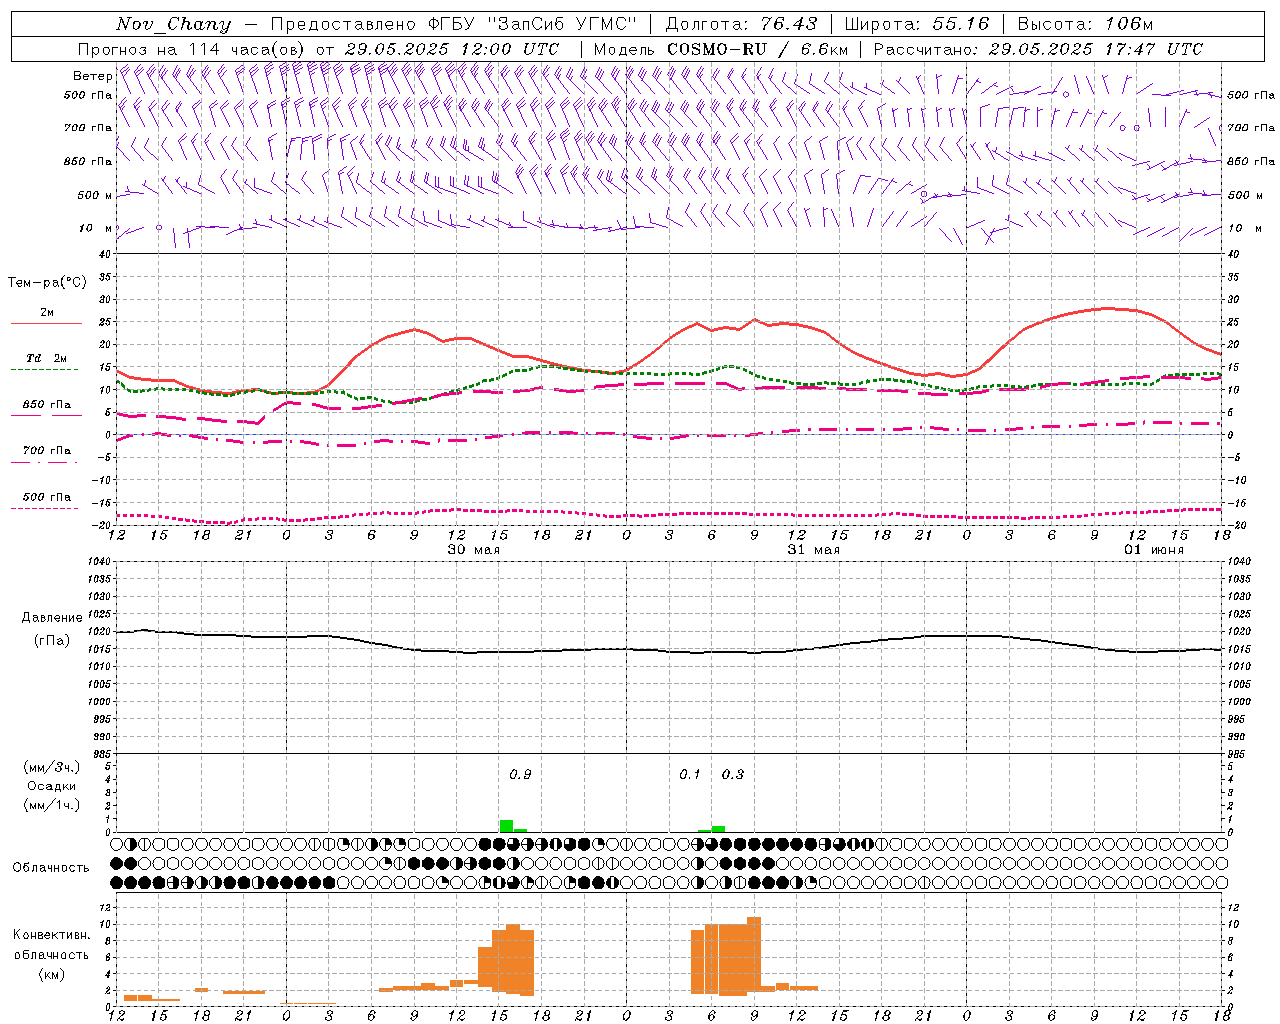Screen dimensions: 1280x1024
Task: Click the '01 июня' date label
Action: pyautogui.click(x=1153, y=550)
